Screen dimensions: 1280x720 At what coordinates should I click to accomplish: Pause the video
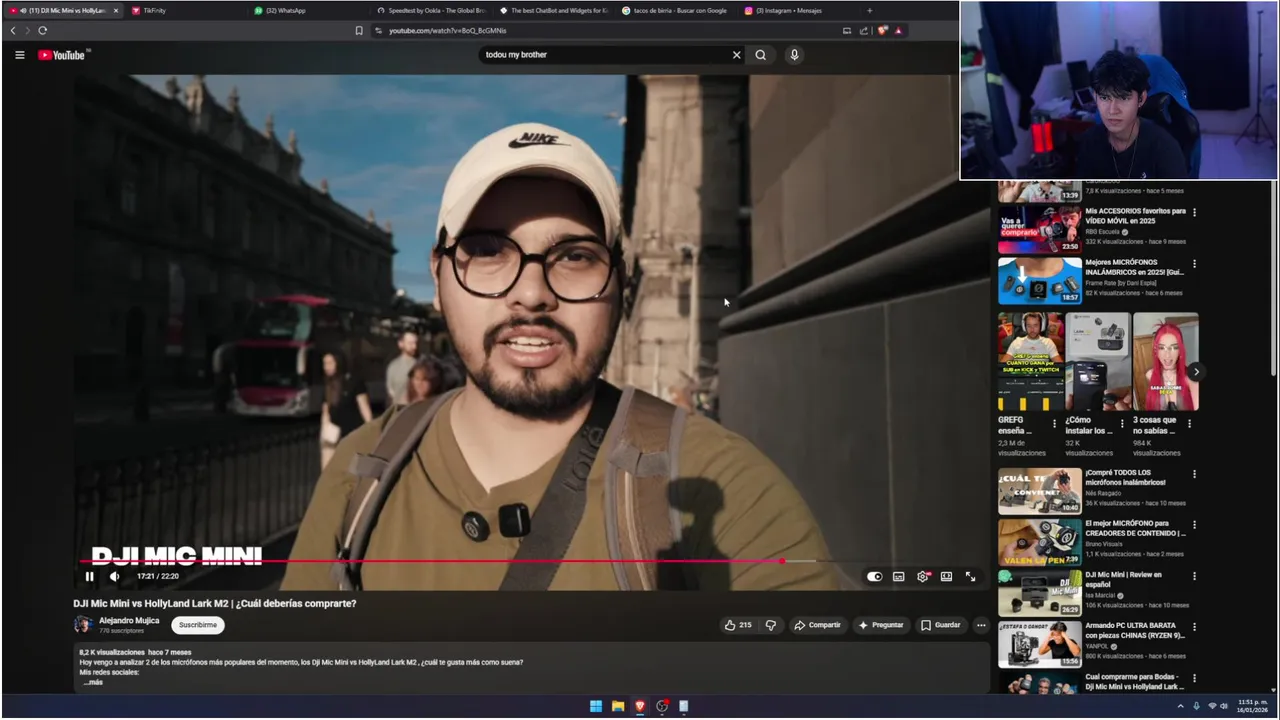pos(89,576)
